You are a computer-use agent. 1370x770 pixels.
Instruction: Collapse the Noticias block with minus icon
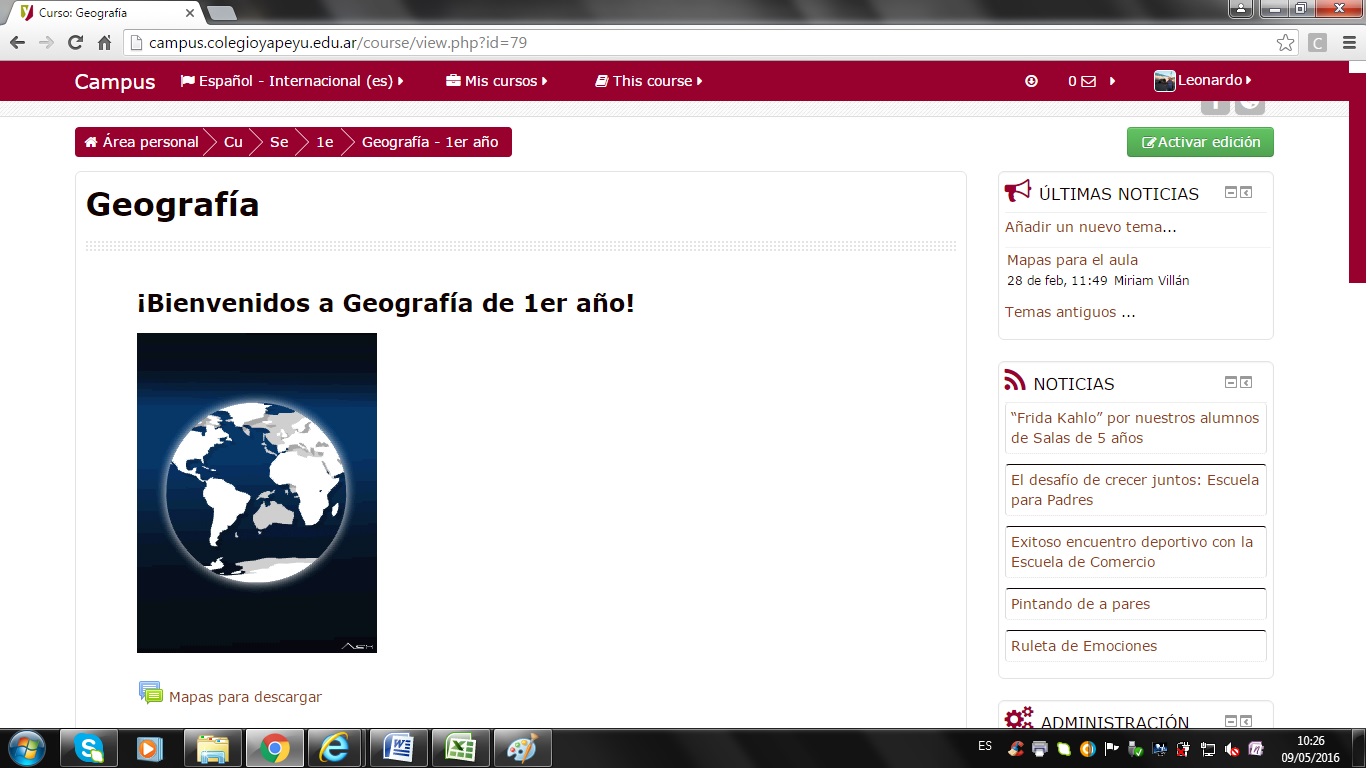click(1231, 383)
